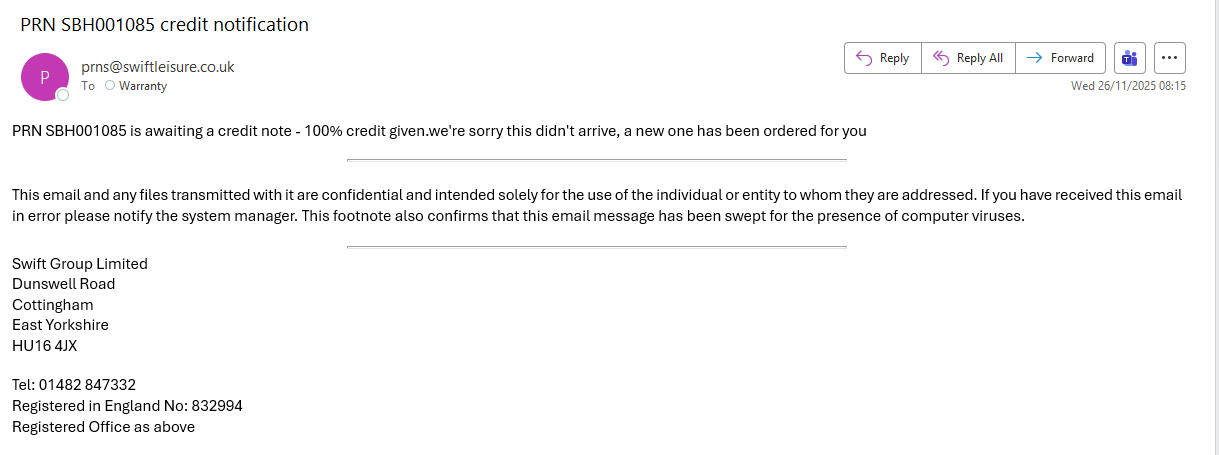Click the Dunswell Road address line
The width and height of the screenshot is (1219, 455).
pyautogui.click(x=63, y=284)
